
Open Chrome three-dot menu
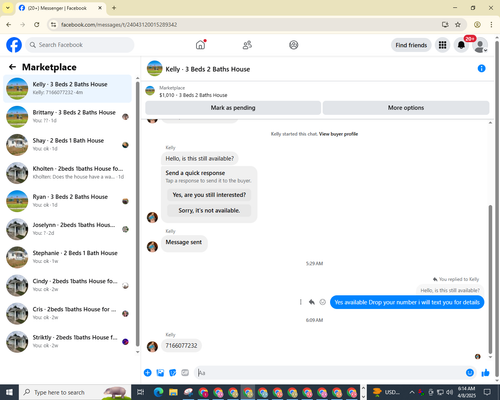click(491, 24)
